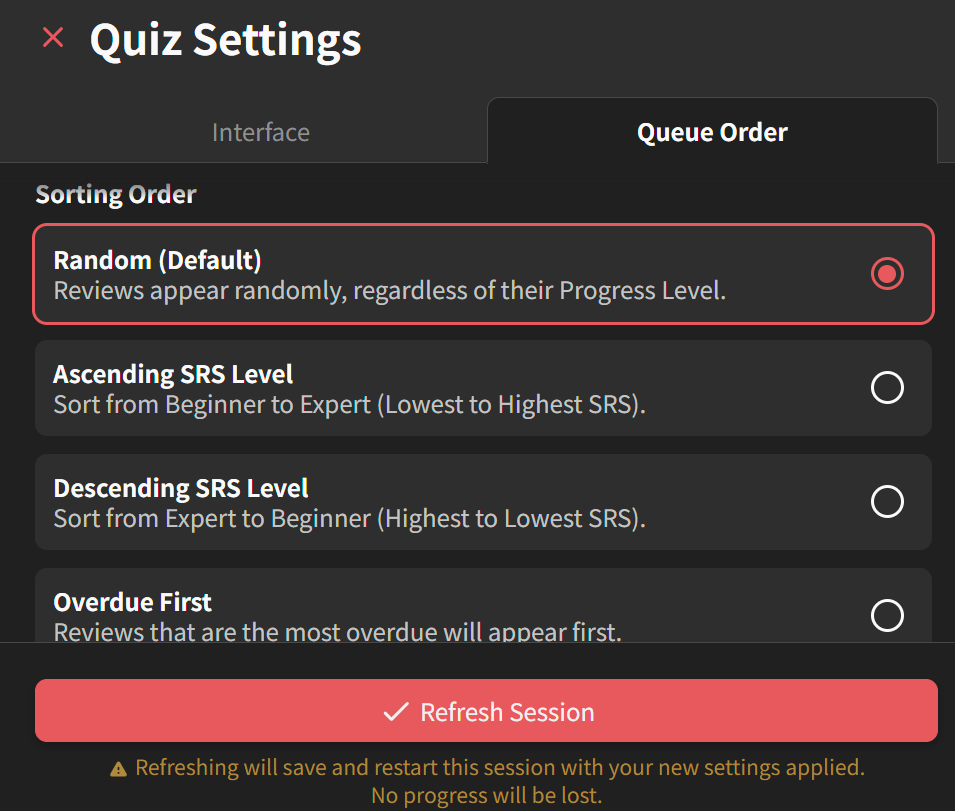Click the warning triangle icon
The image size is (955, 811).
(x=118, y=769)
